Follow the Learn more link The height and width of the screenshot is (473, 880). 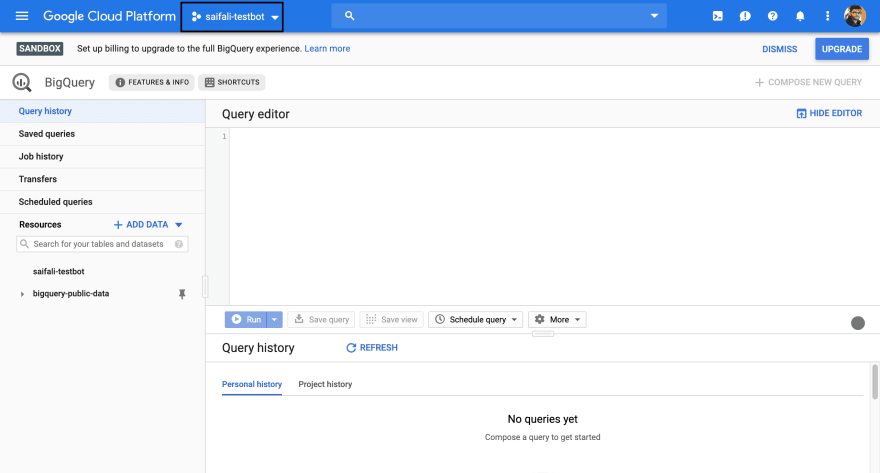[x=327, y=49]
